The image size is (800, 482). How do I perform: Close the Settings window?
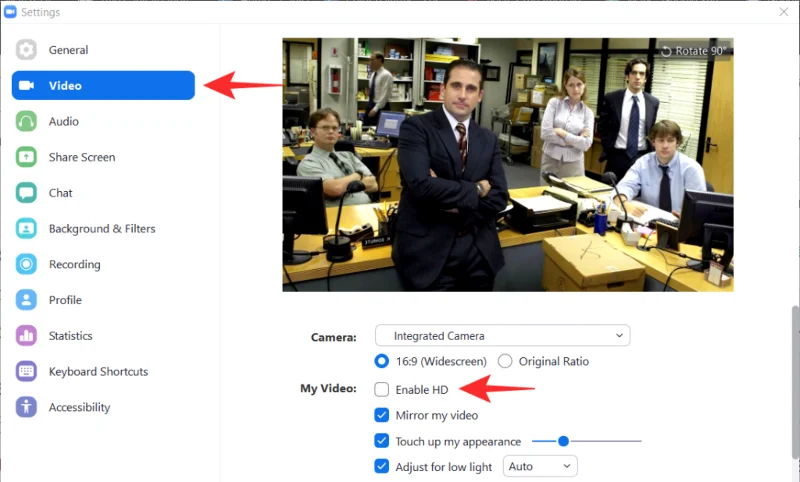point(784,12)
